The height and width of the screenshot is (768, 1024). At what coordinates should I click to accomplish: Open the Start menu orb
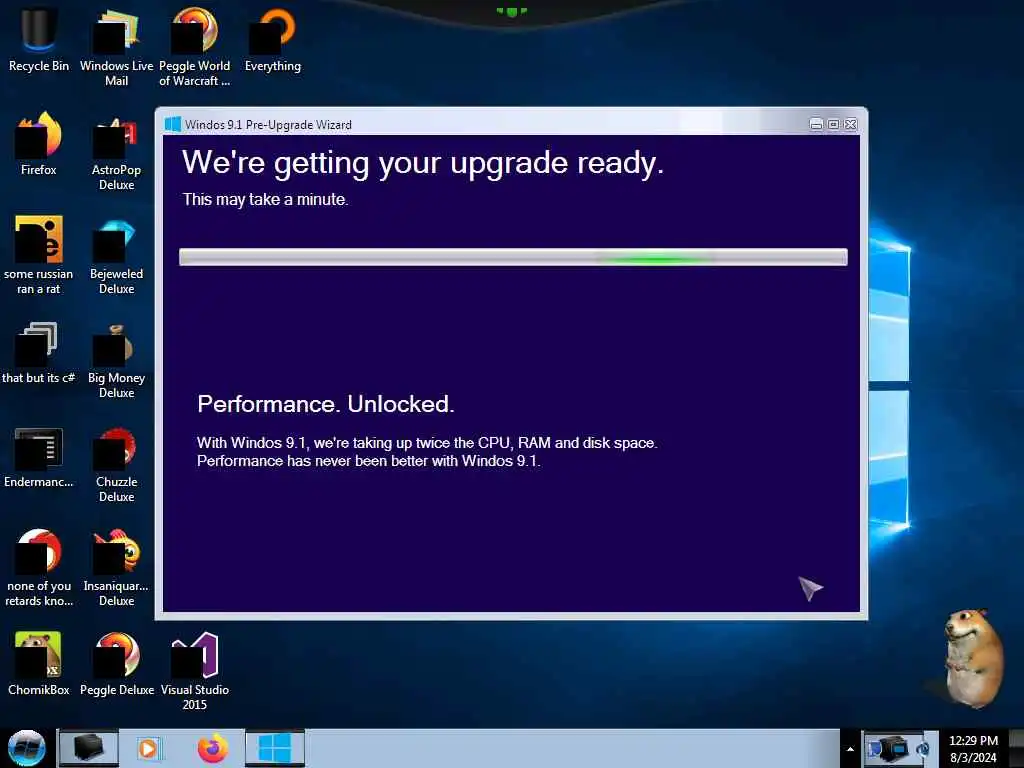27,748
